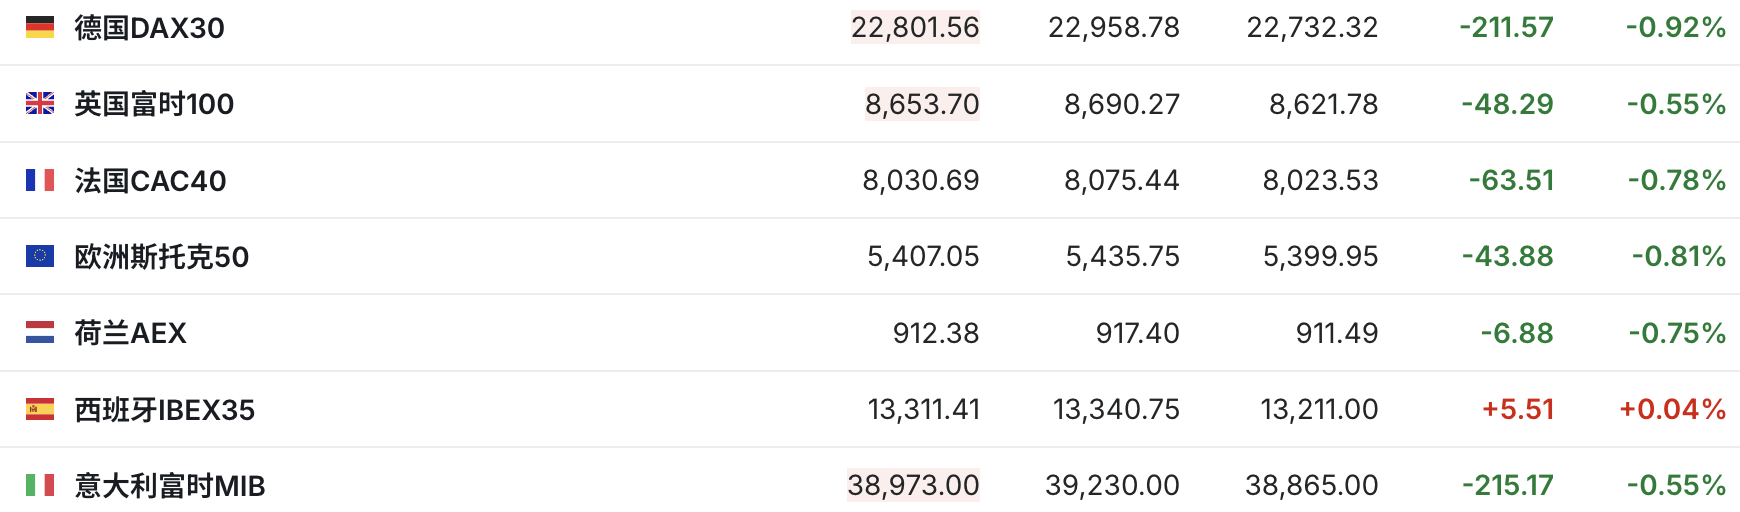The height and width of the screenshot is (512, 1740).
Task: View the 西班牙IBEX35 index
Action: pos(164,410)
